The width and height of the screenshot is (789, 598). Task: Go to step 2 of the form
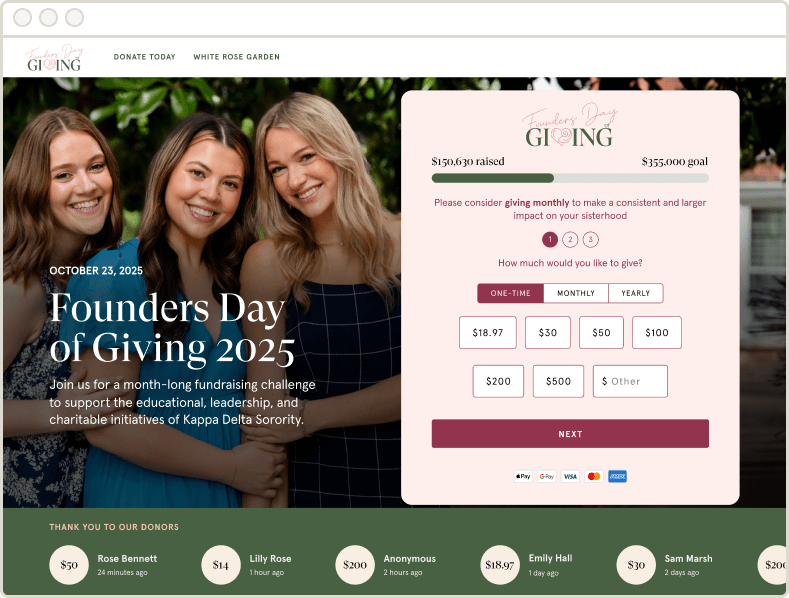[x=570, y=240]
